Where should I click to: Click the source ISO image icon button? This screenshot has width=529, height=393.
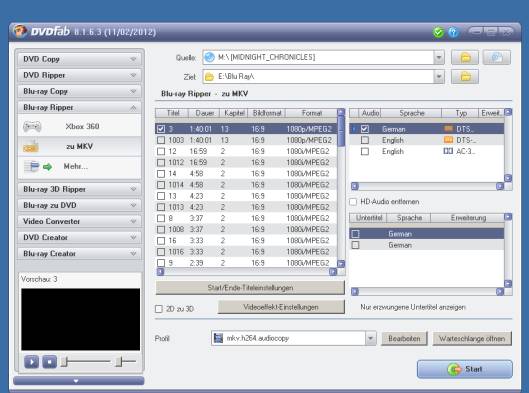click(497, 57)
